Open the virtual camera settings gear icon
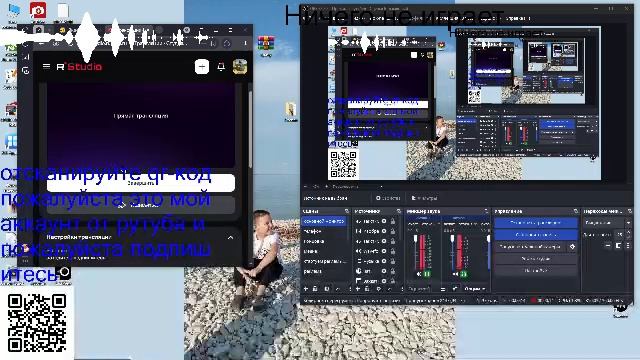The image size is (640, 360). (572, 247)
